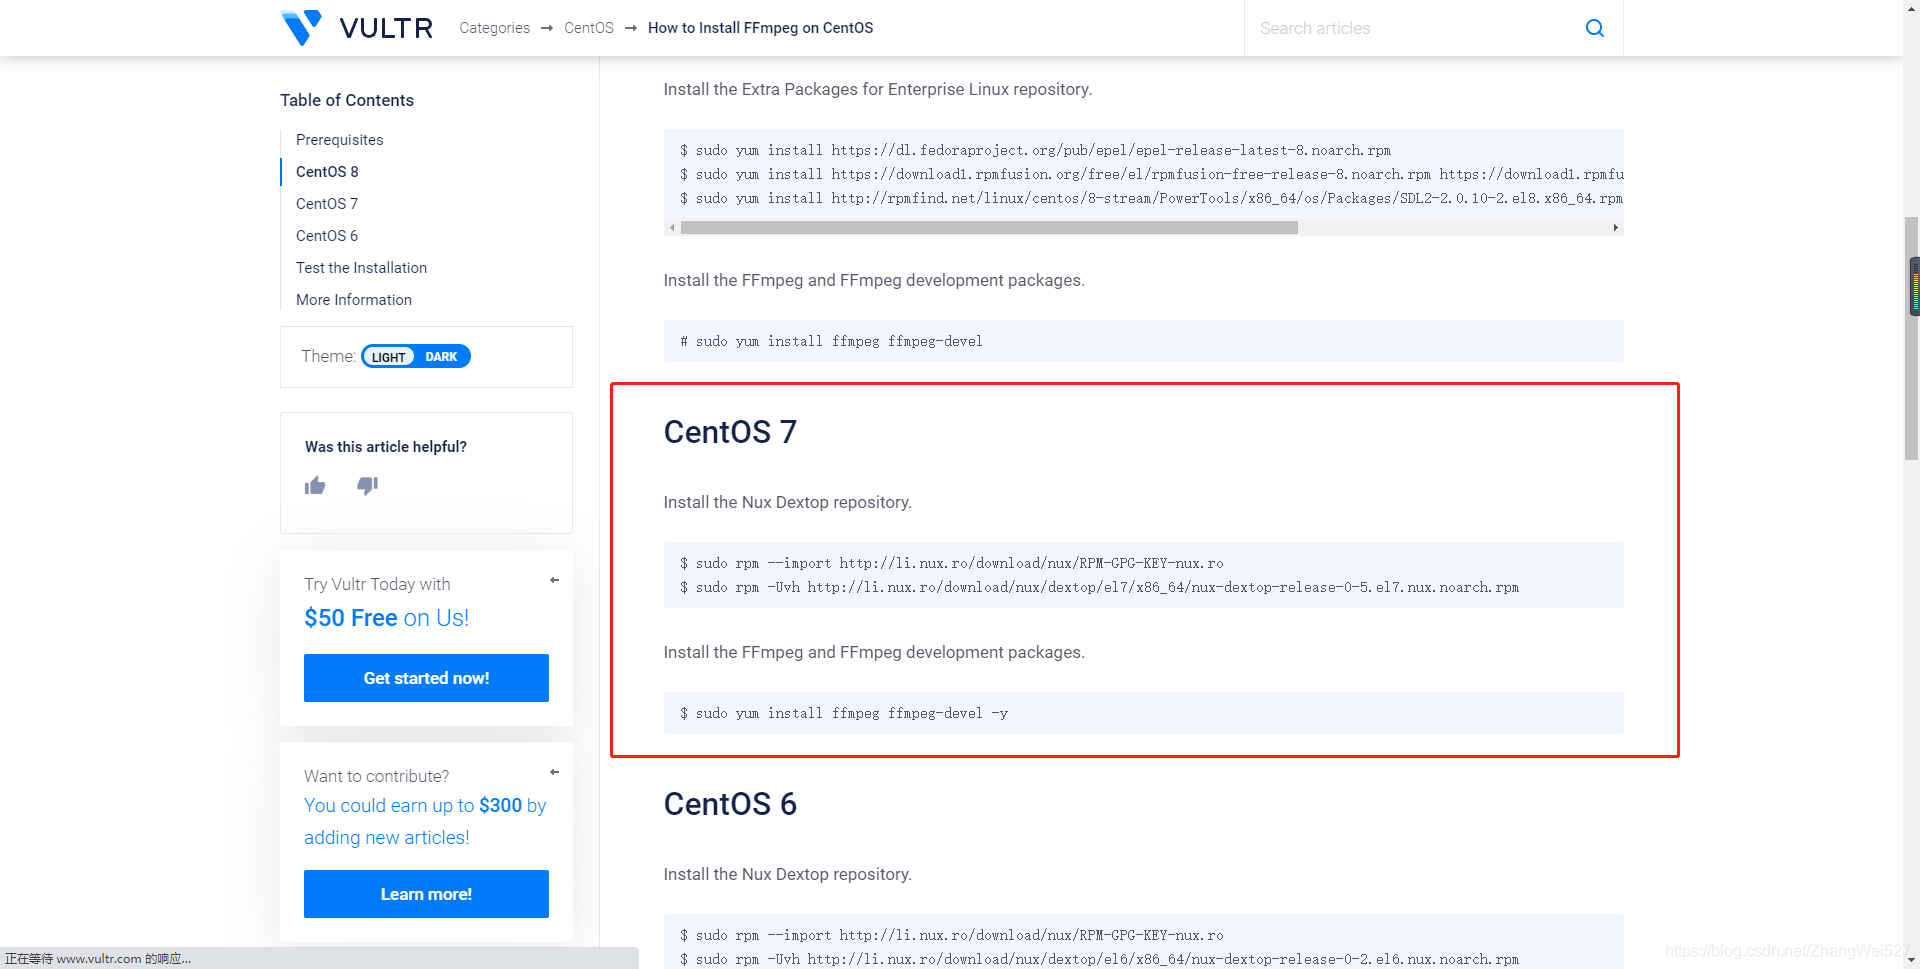1920x969 pixels.
Task: Click the code block's left scroll arrow
Action: (x=672, y=228)
